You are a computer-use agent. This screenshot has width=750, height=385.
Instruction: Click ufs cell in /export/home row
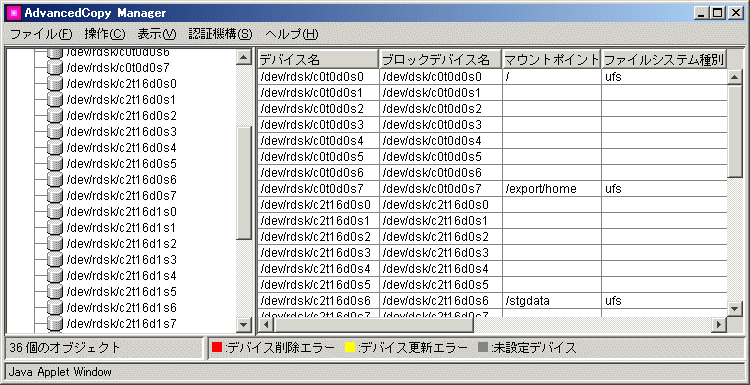click(664, 188)
